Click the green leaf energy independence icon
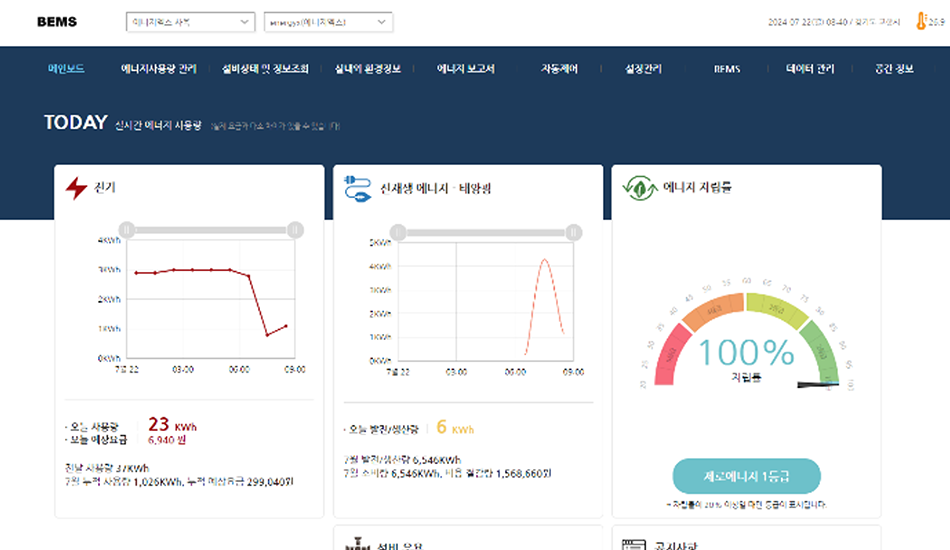The height and width of the screenshot is (550, 950). click(637, 188)
